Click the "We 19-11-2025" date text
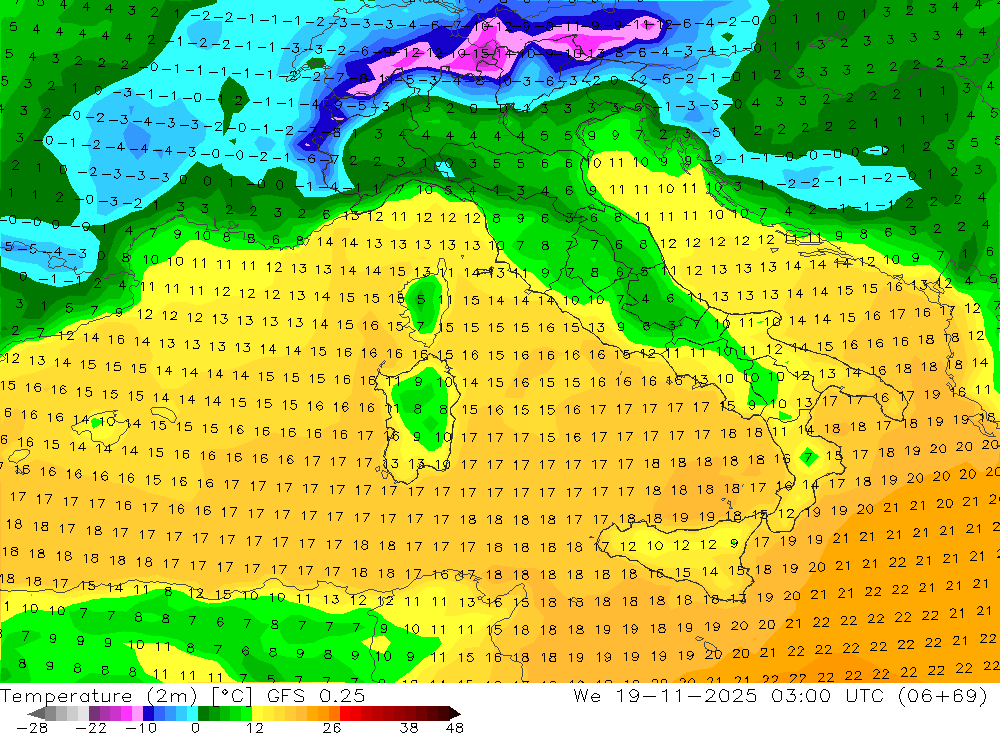1000x733 pixels. 665,695
